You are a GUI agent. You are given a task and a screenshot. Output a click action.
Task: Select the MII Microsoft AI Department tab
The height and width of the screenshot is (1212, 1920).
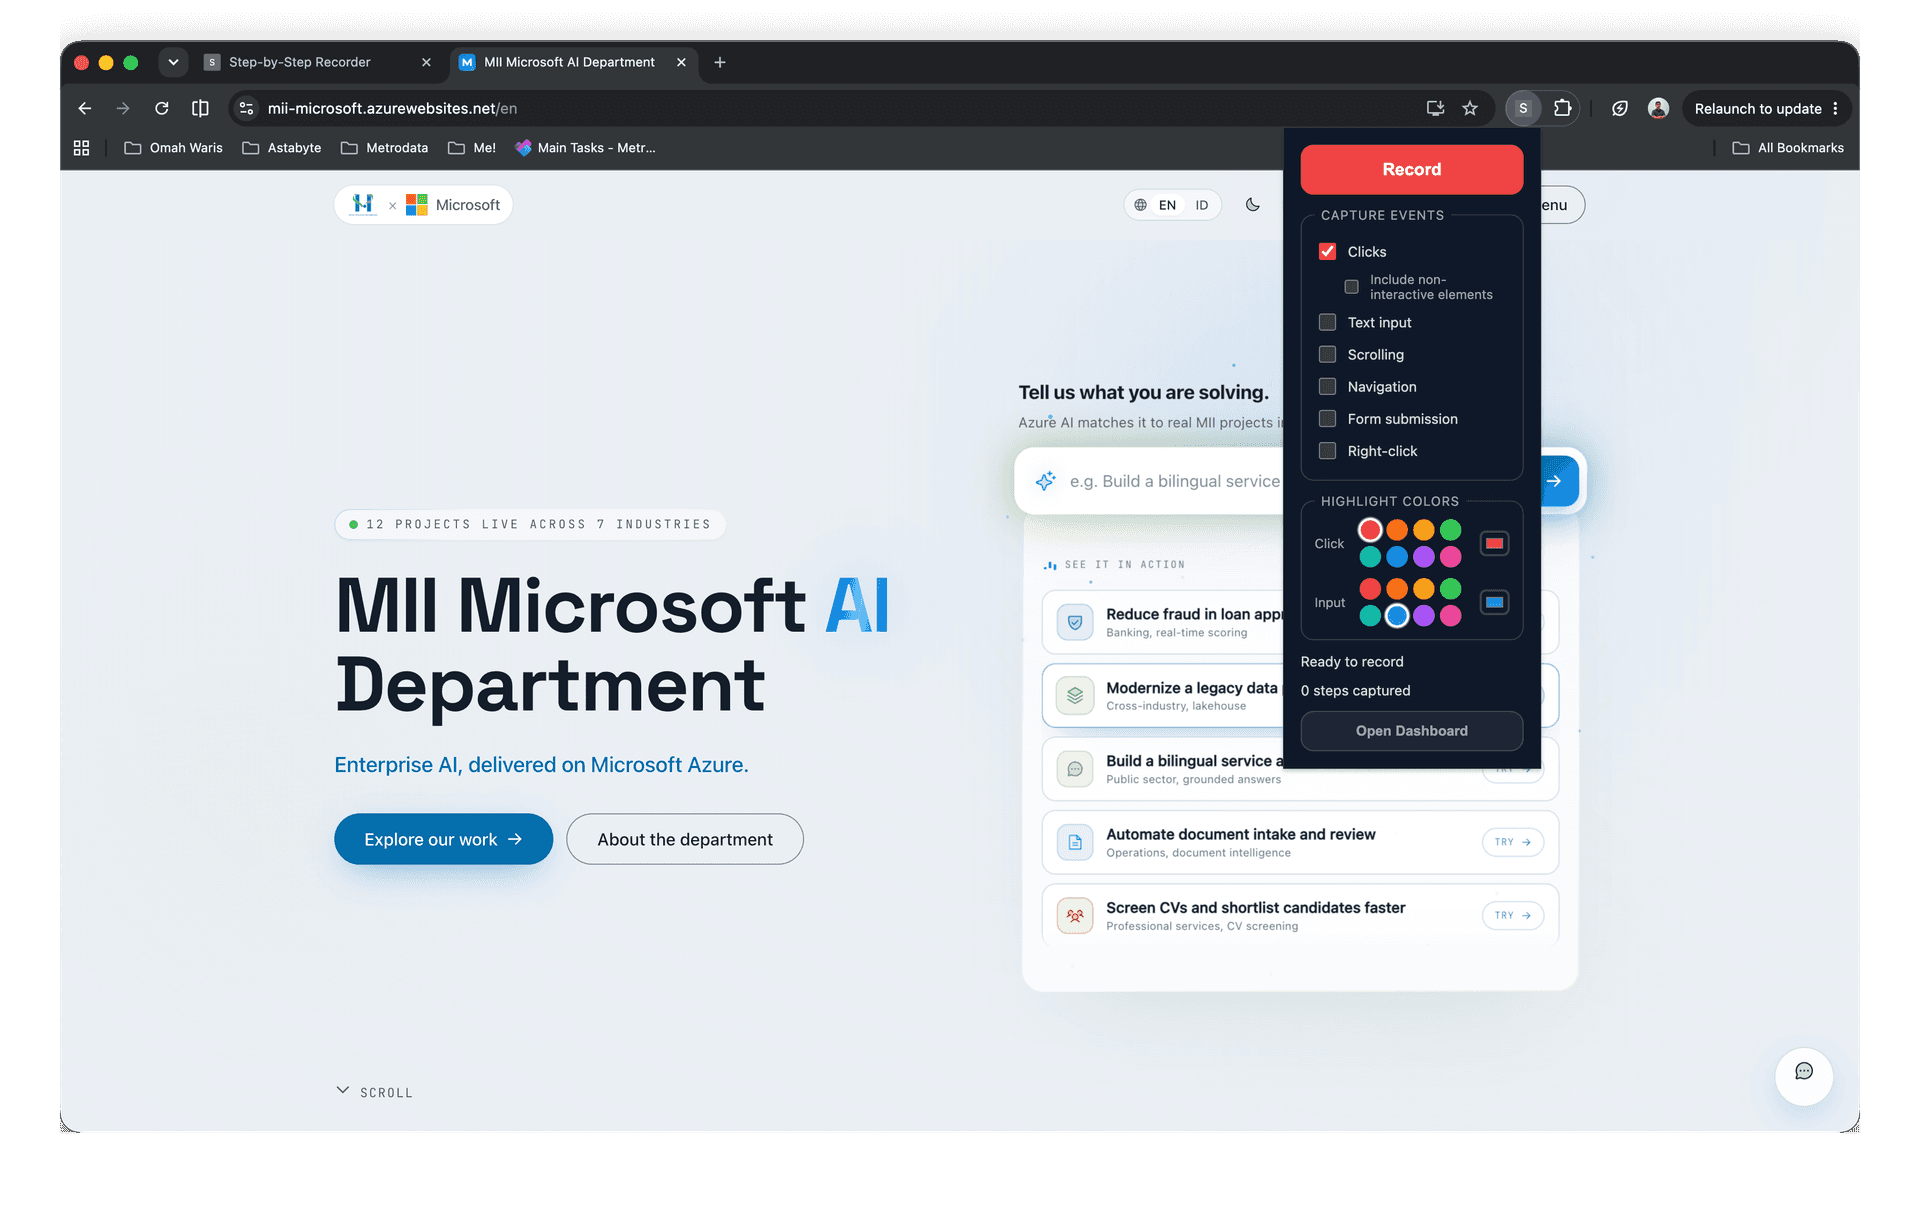572,62
